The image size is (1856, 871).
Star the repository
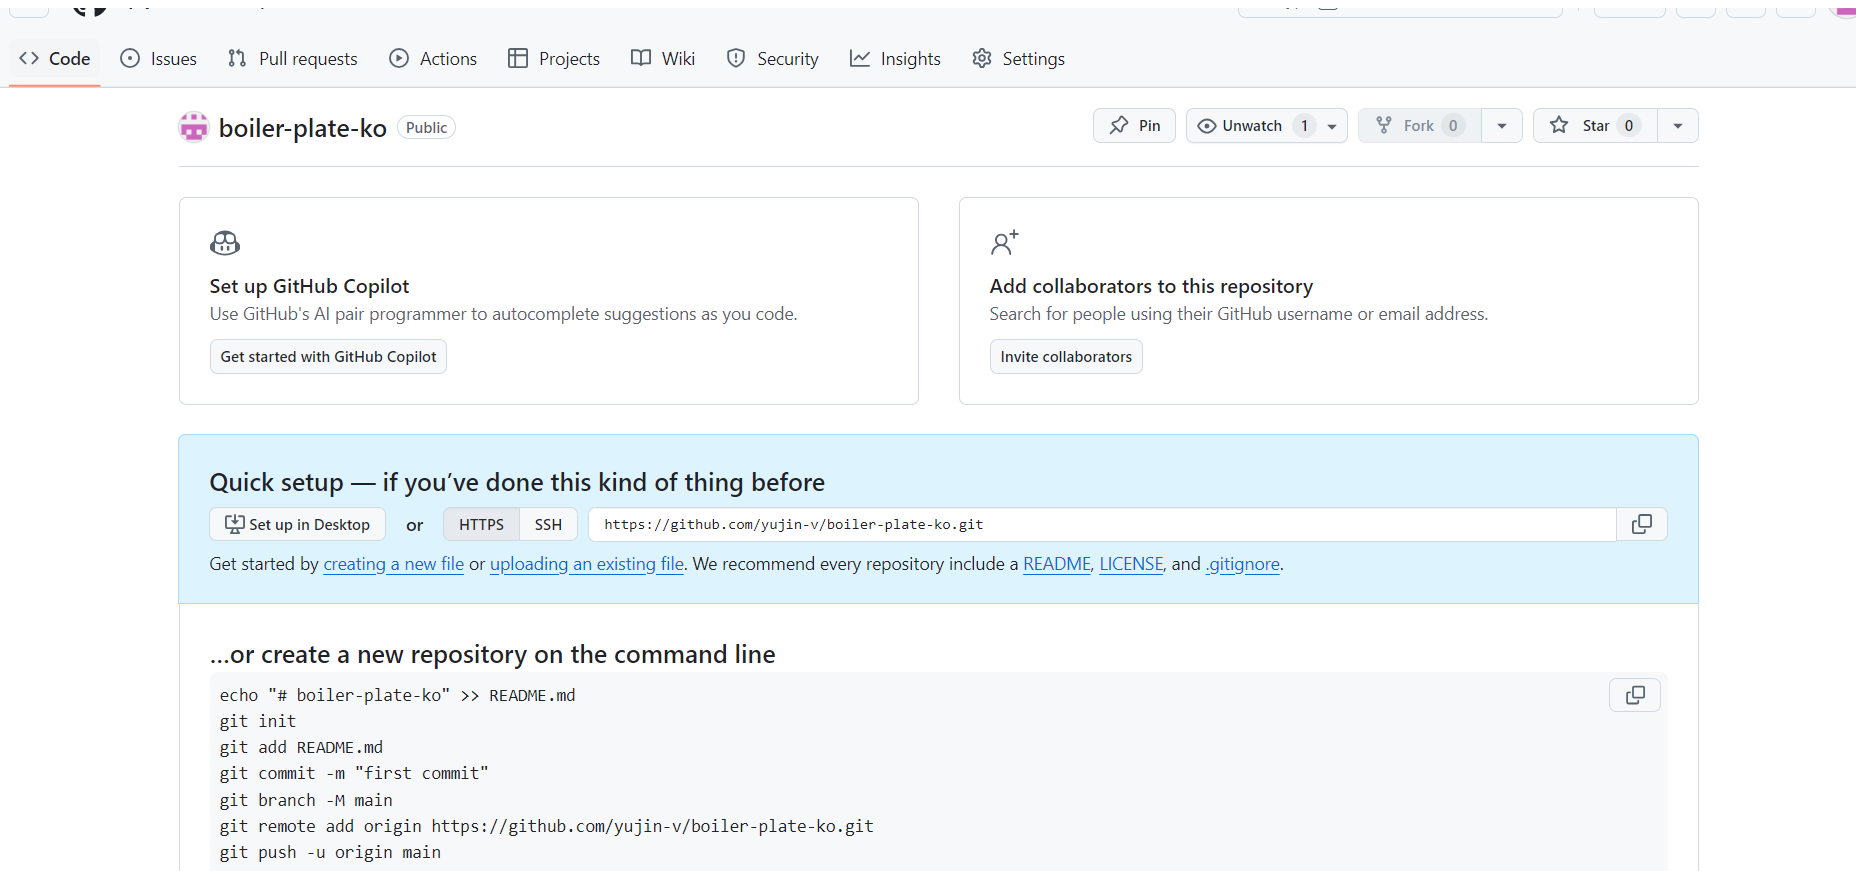(x=1595, y=126)
